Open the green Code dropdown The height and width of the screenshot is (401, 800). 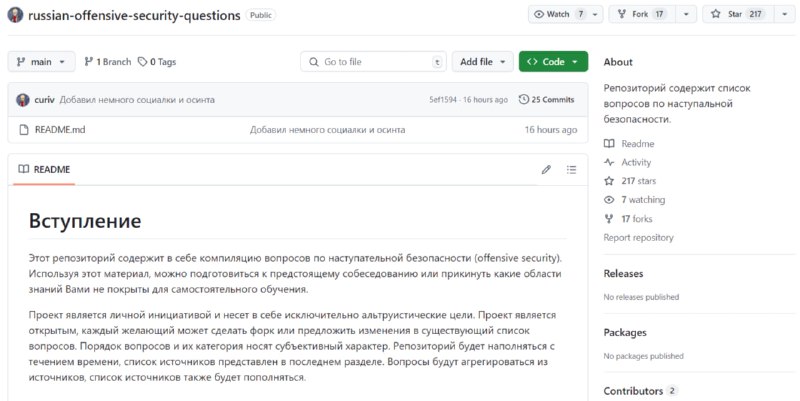pos(553,62)
